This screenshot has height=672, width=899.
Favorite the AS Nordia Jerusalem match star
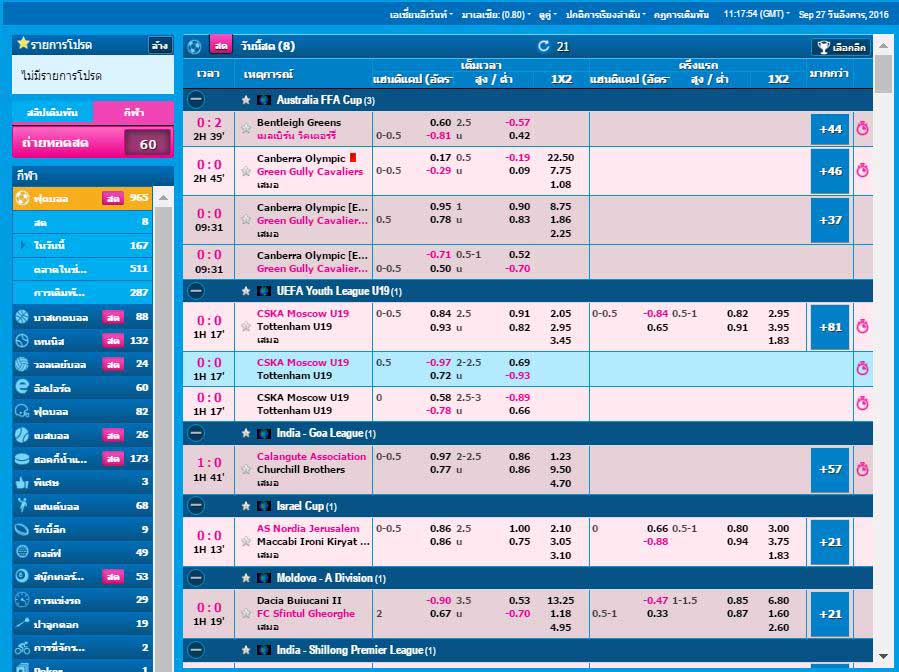[x=246, y=541]
